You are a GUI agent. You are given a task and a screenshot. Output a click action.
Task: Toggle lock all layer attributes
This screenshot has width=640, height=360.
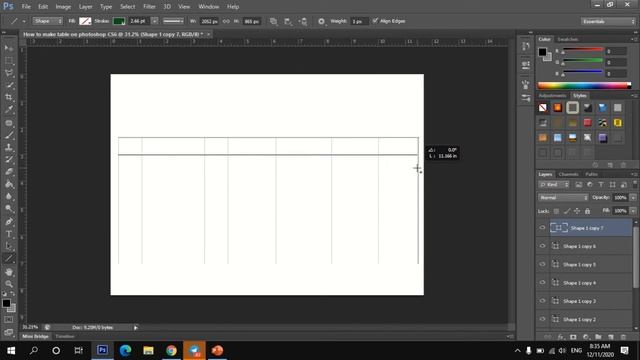click(587, 211)
